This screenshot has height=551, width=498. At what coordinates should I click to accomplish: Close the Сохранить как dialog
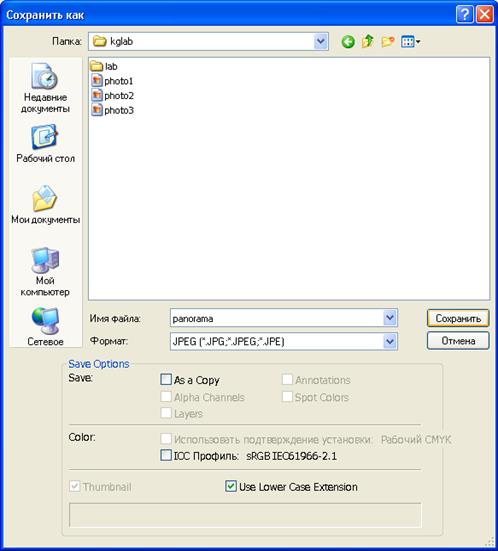(x=485, y=15)
